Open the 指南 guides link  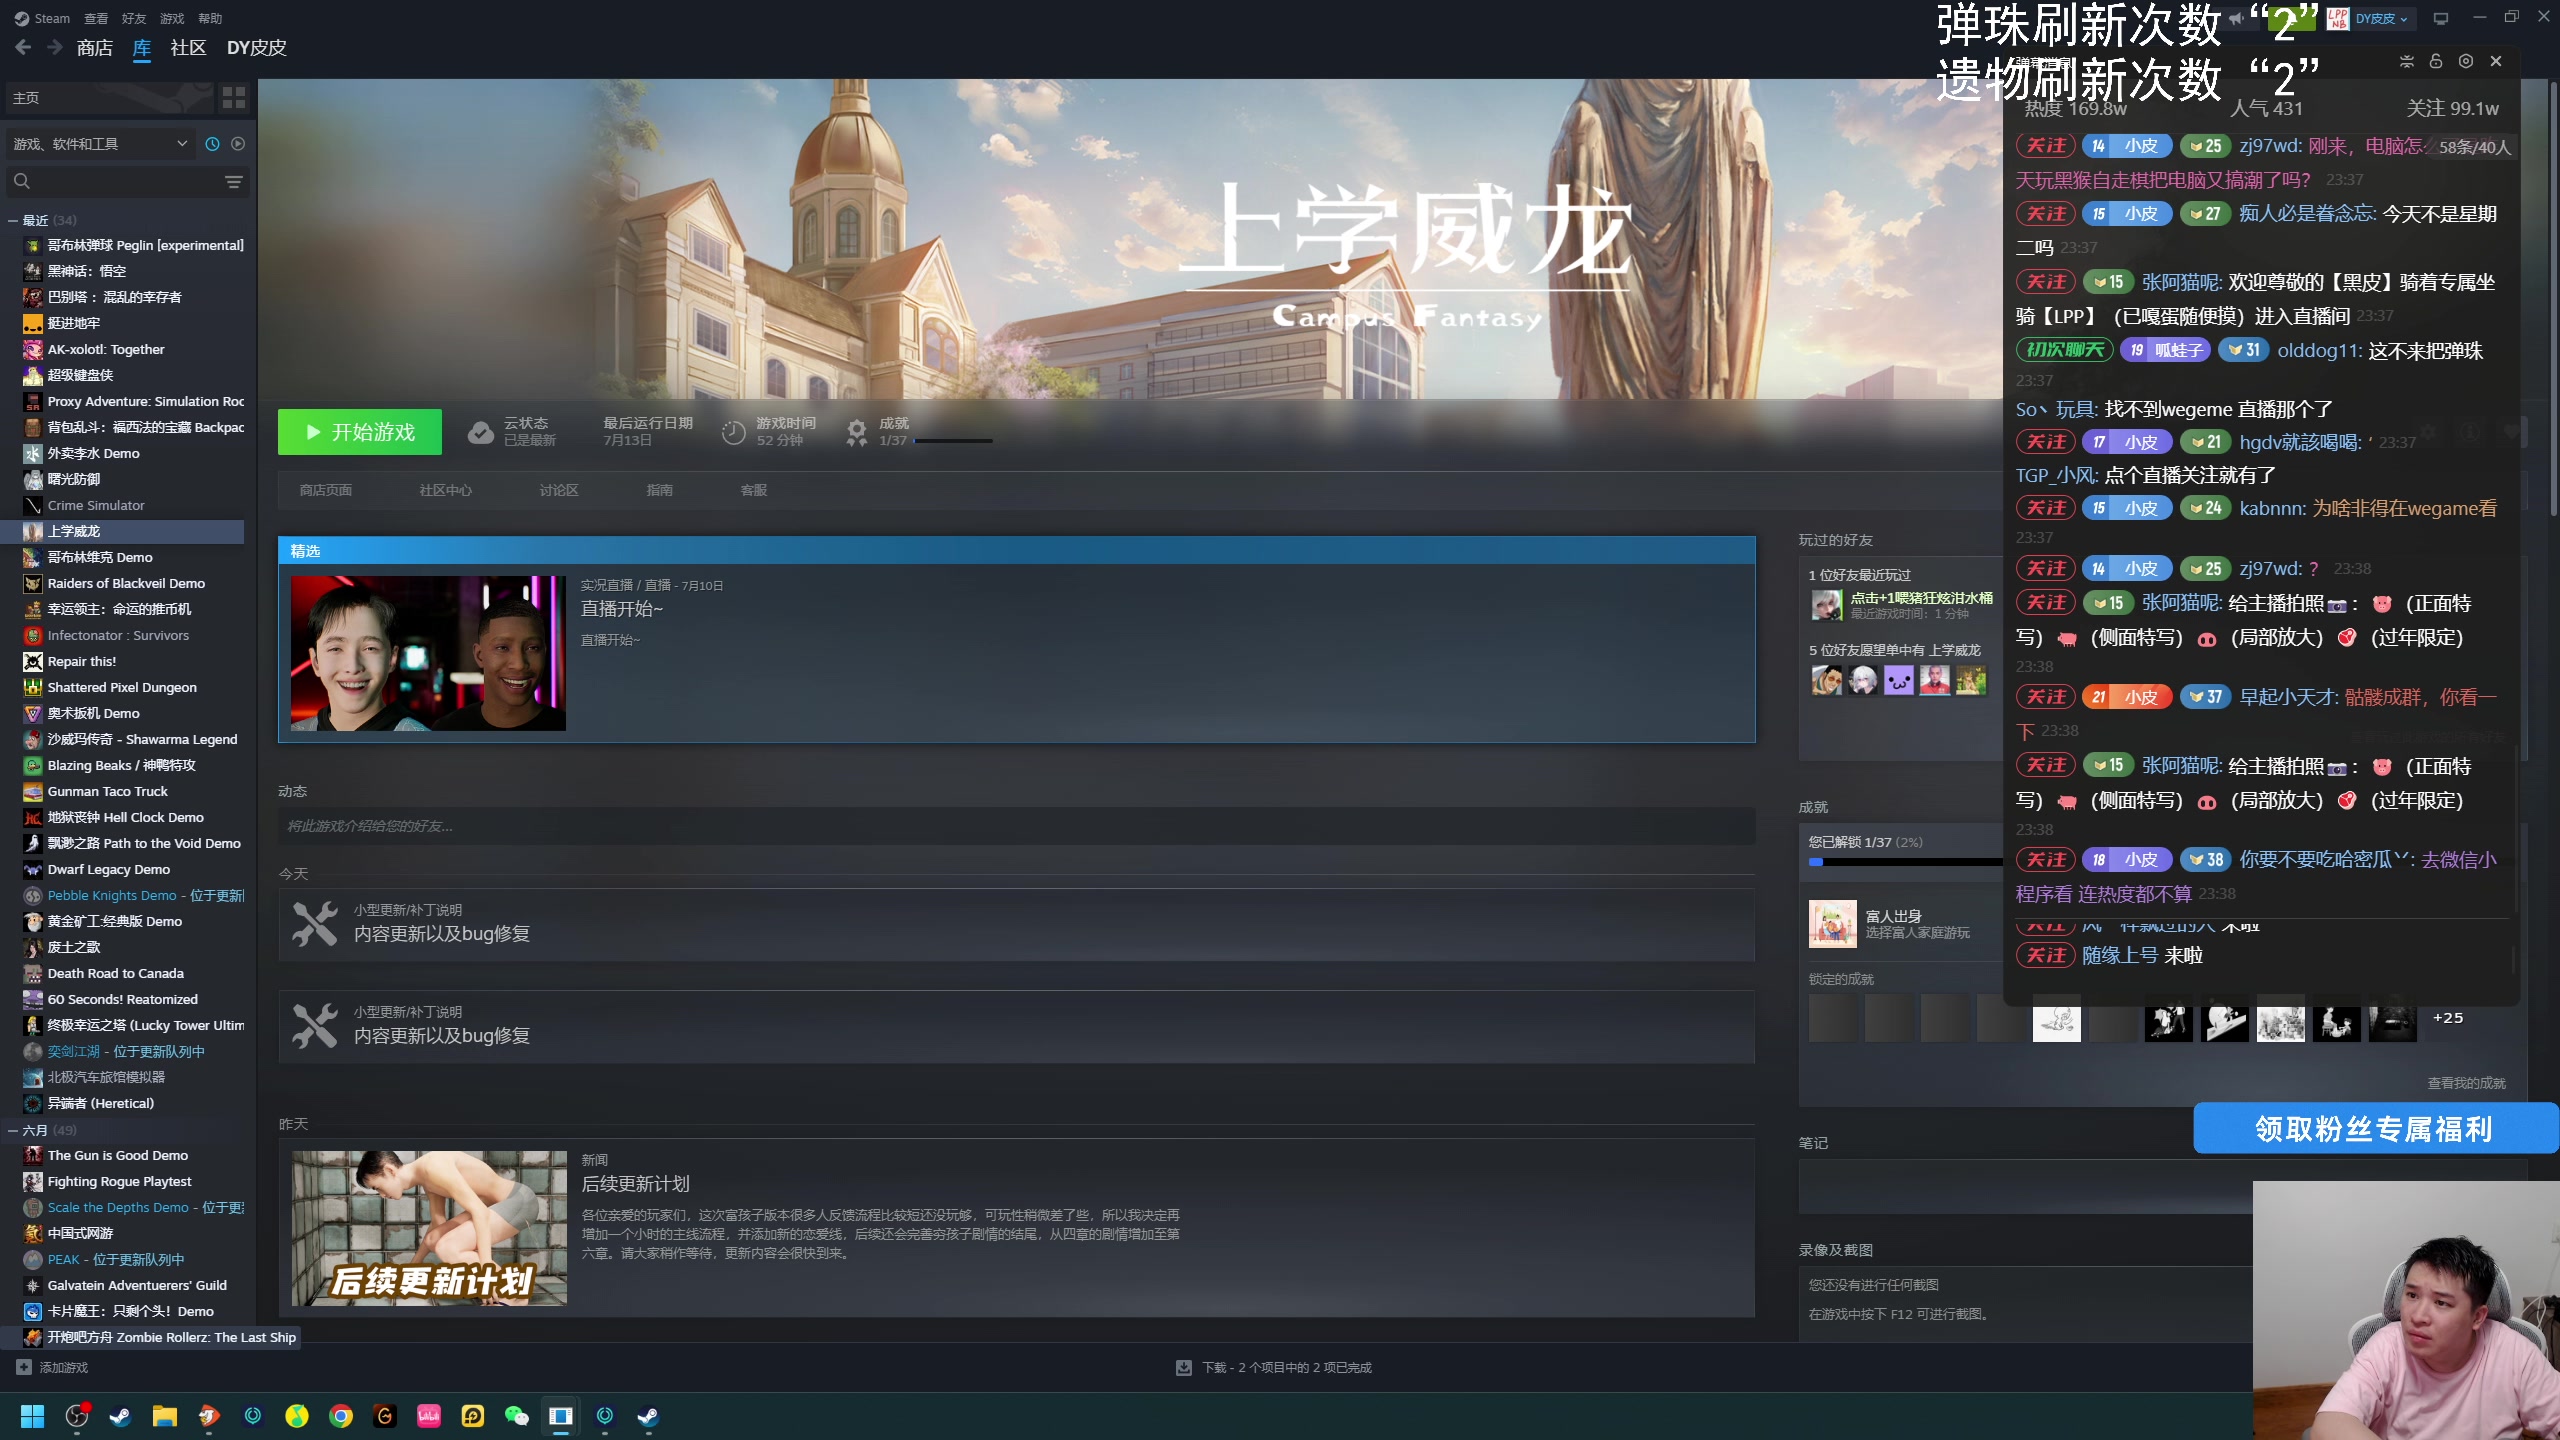tap(660, 490)
